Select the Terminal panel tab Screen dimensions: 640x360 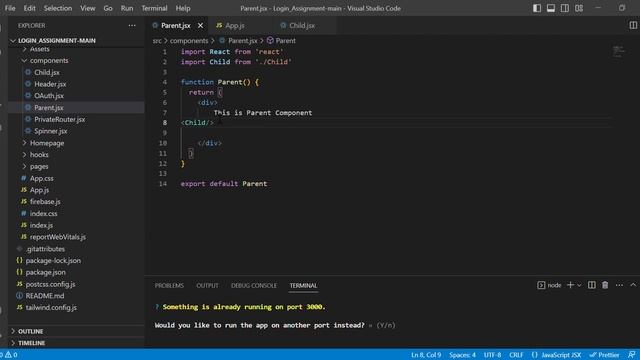tap(303, 285)
